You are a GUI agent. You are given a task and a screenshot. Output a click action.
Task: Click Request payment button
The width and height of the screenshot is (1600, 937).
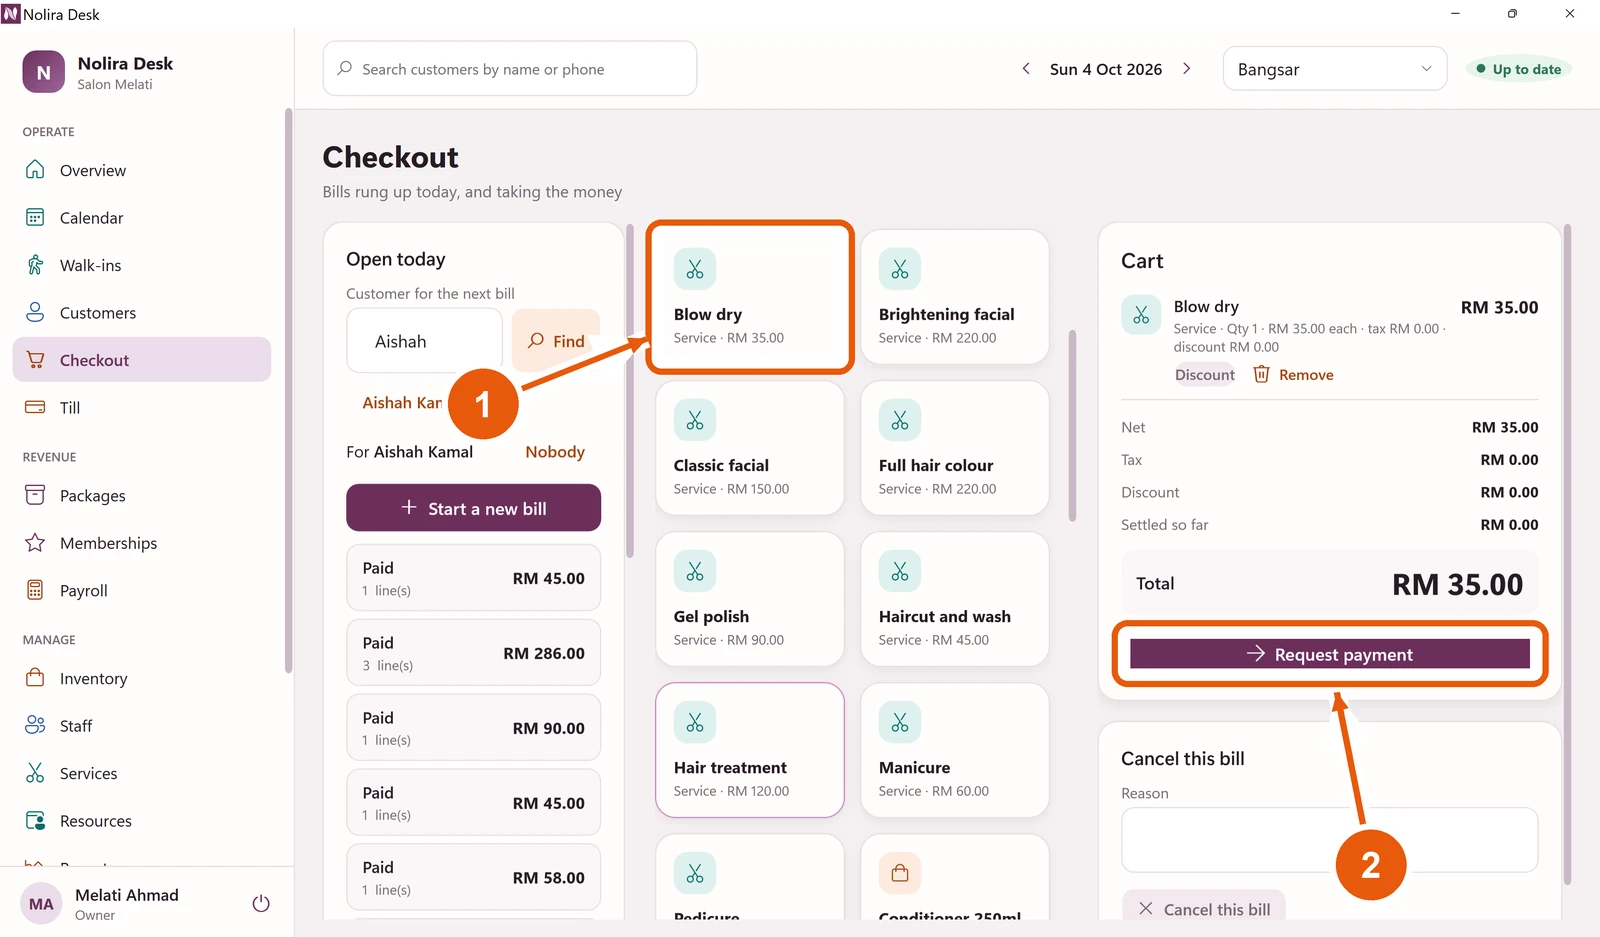pos(1330,654)
